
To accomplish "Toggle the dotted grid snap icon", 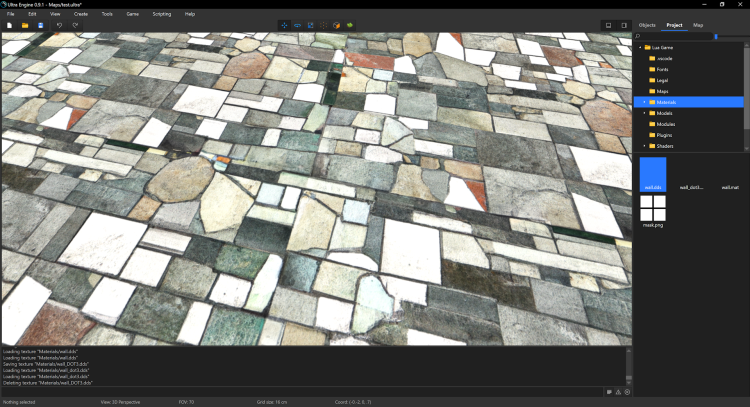I will 324,25.
